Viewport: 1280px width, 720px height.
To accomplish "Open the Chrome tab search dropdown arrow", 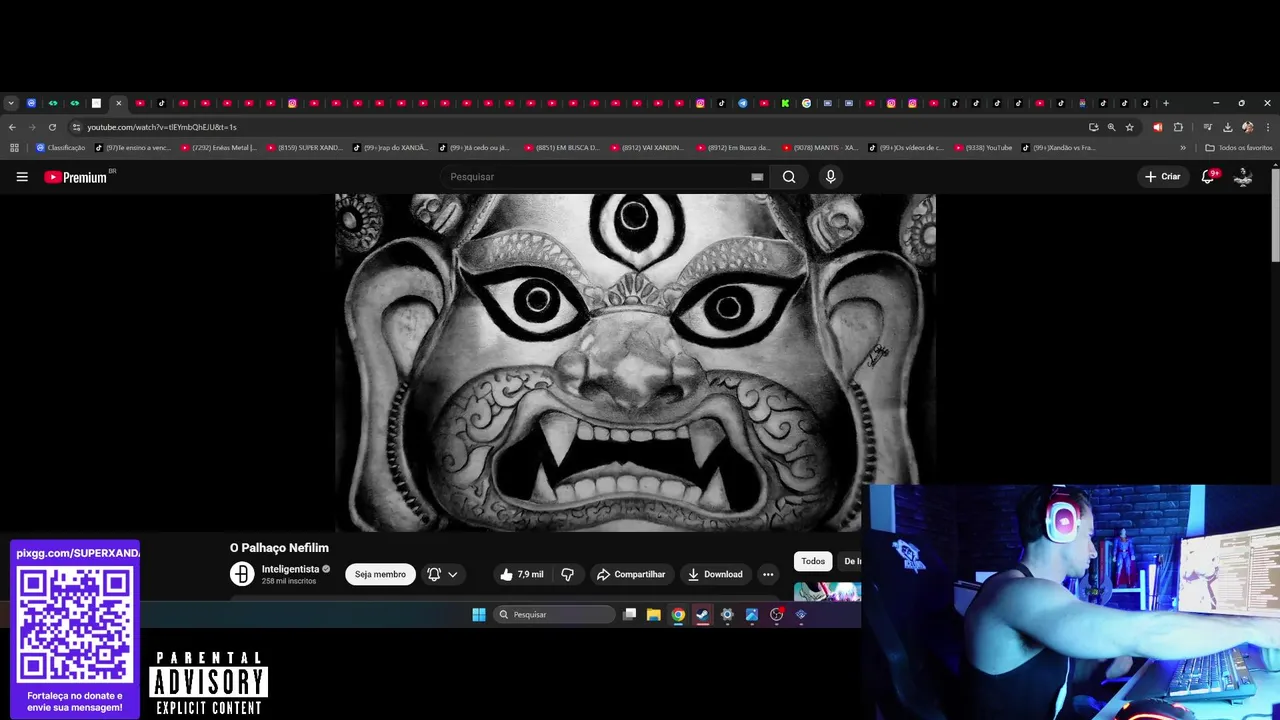I will point(11,103).
